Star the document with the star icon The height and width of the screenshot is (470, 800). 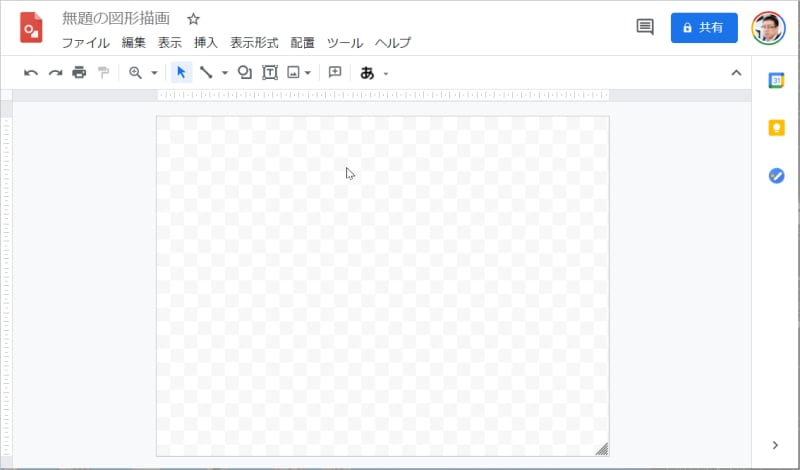pos(193,19)
